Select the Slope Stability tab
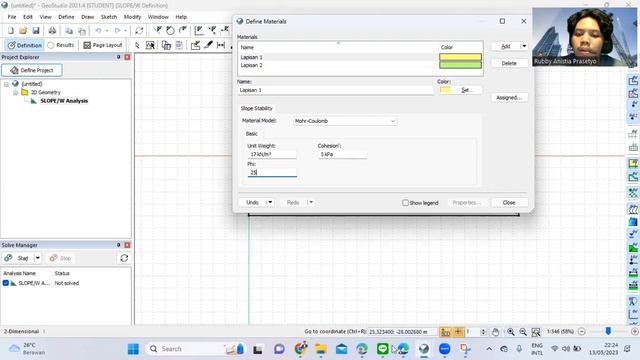 click(x=256, y=108)
